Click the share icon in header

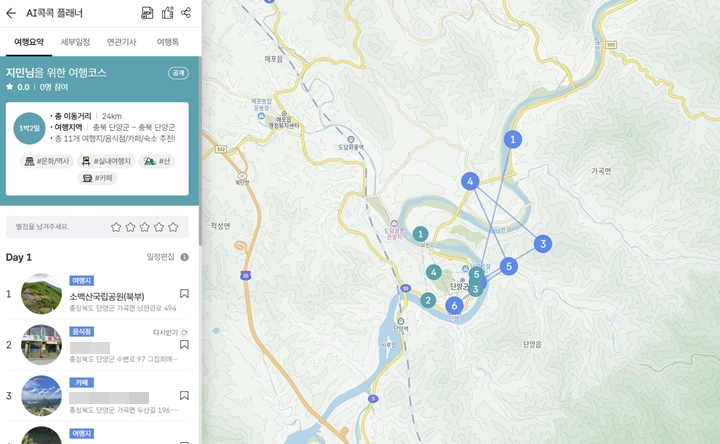(186, 13)
